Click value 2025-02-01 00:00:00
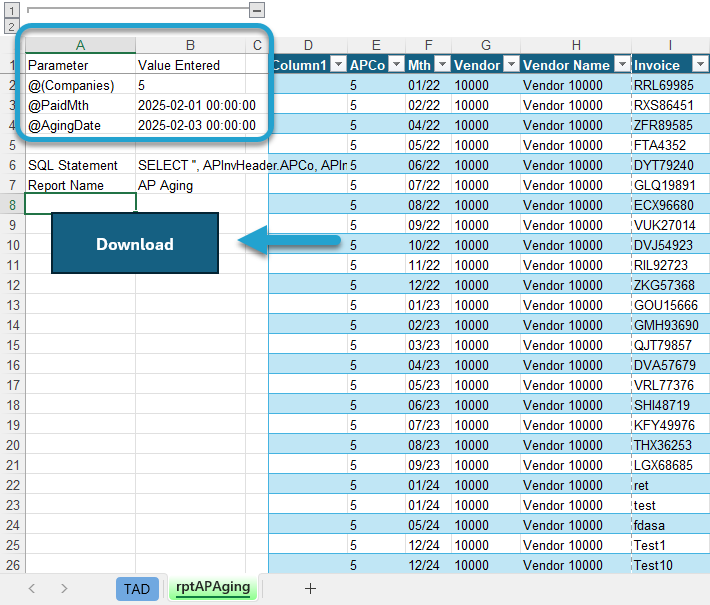The height and width of the screenshot is (605, 710). point(197,105)
